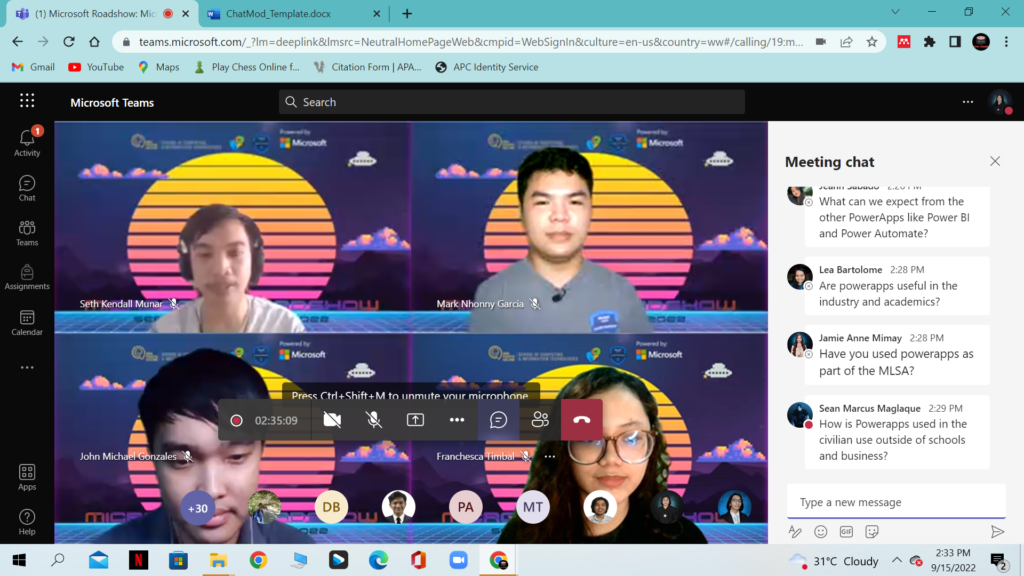Open Windows Start menu
This screenshot has height=576, width=1024.
(19, 560)
